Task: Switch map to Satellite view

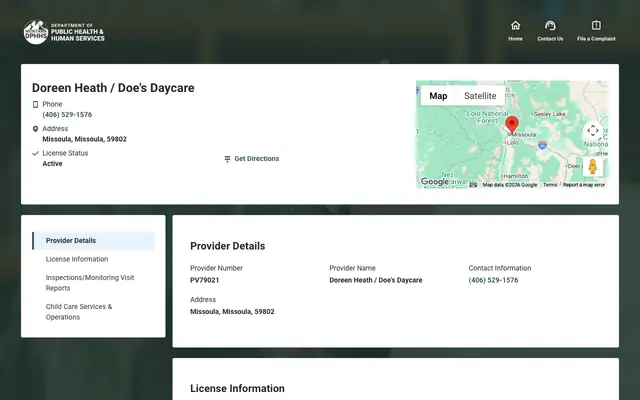Action: (480, 96)
